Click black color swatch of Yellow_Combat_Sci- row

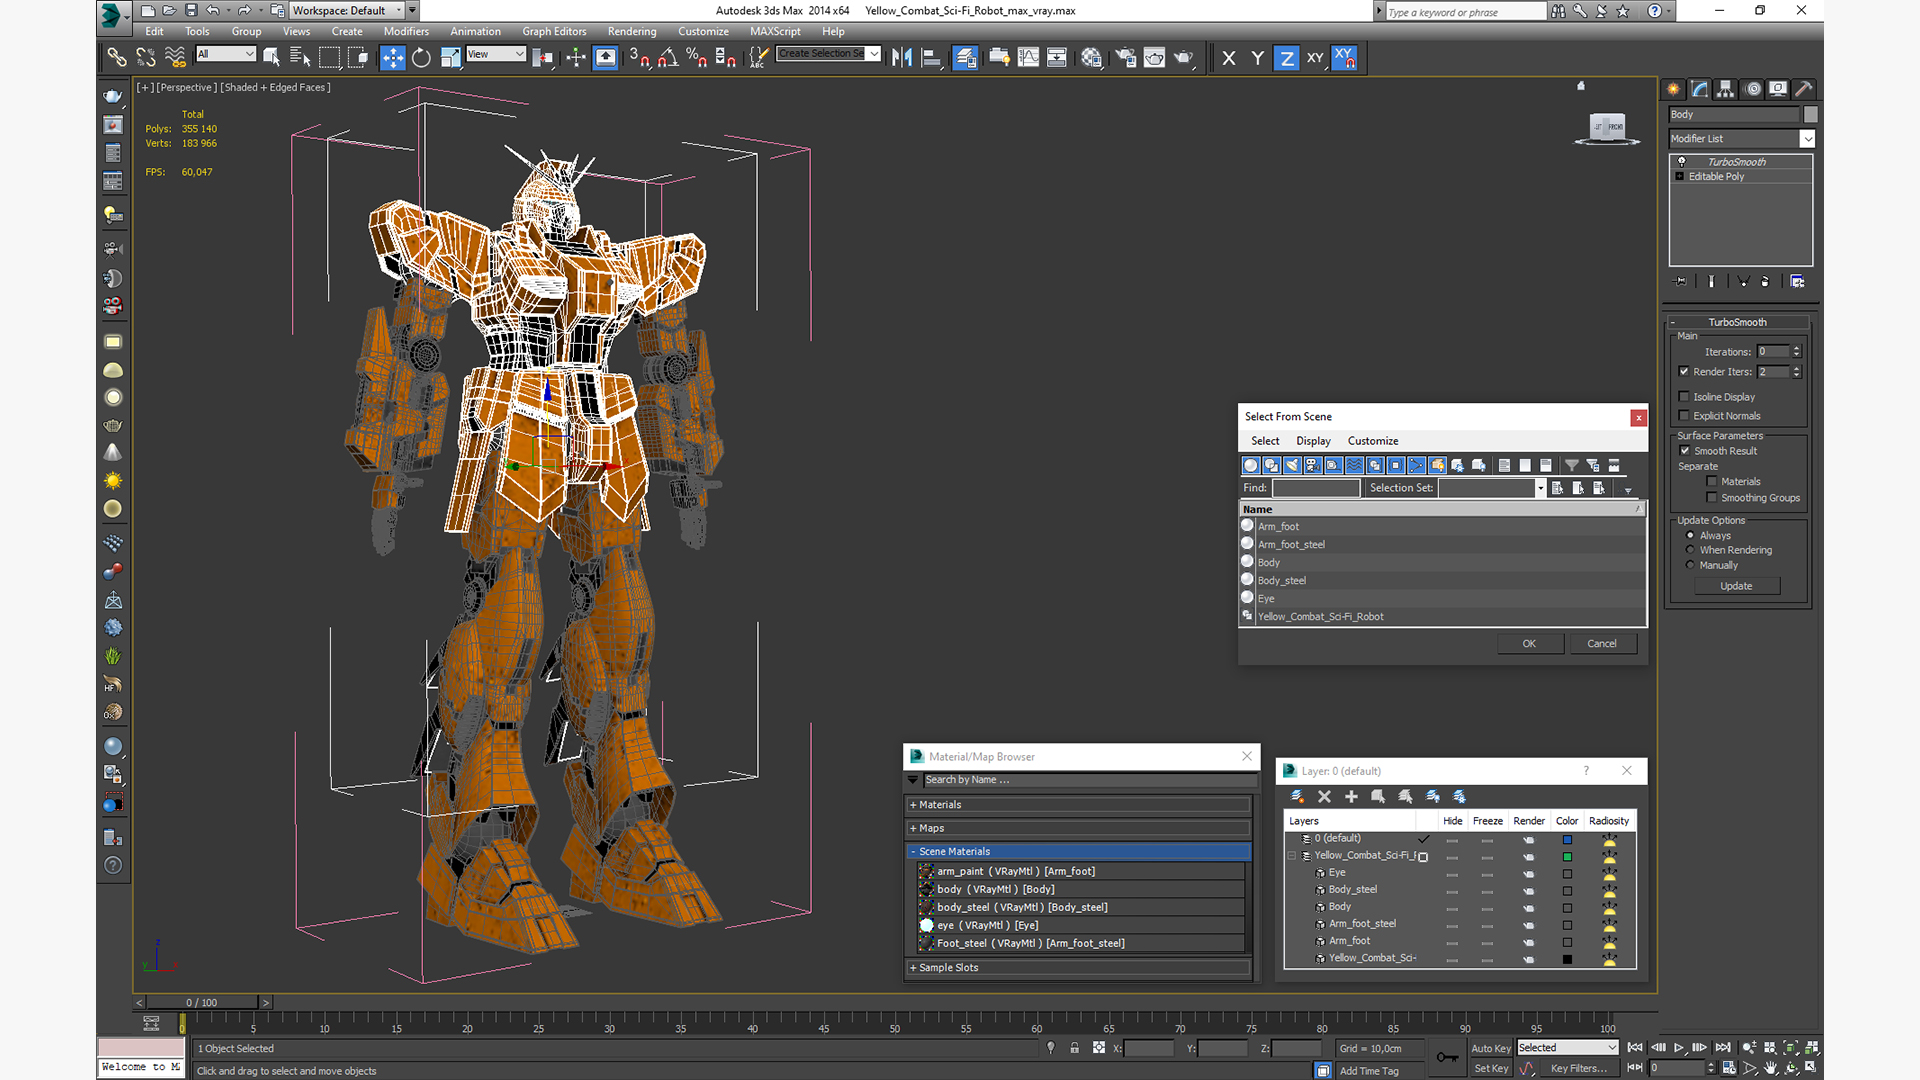1567,959
